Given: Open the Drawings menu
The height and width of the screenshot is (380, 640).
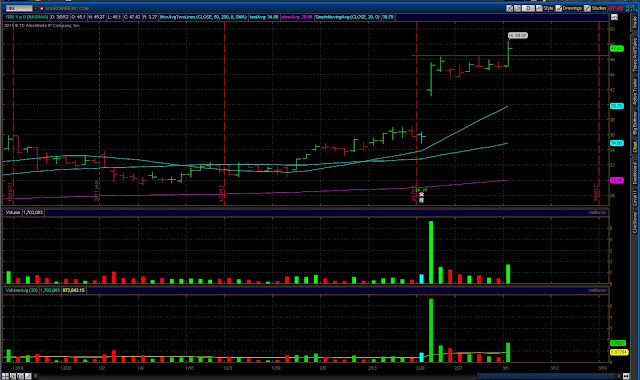Looking at the screenshot, I should 572,8.
